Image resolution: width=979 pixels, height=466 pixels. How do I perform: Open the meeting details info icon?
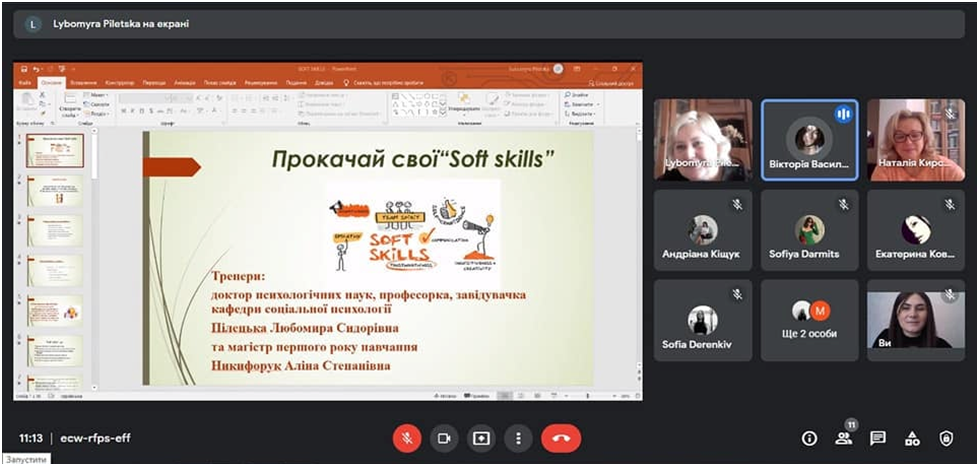pyautogui.click(x=809, y=438)
